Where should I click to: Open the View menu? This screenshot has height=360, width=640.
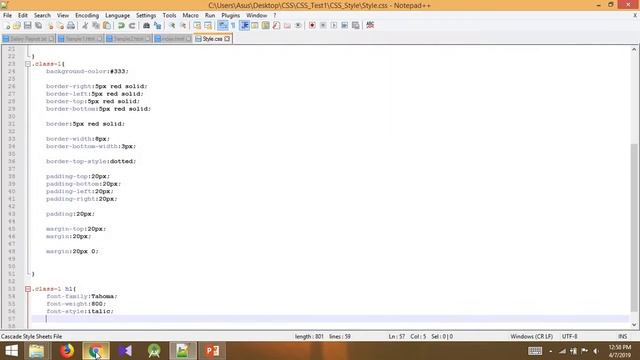click(x=62, y=15)
